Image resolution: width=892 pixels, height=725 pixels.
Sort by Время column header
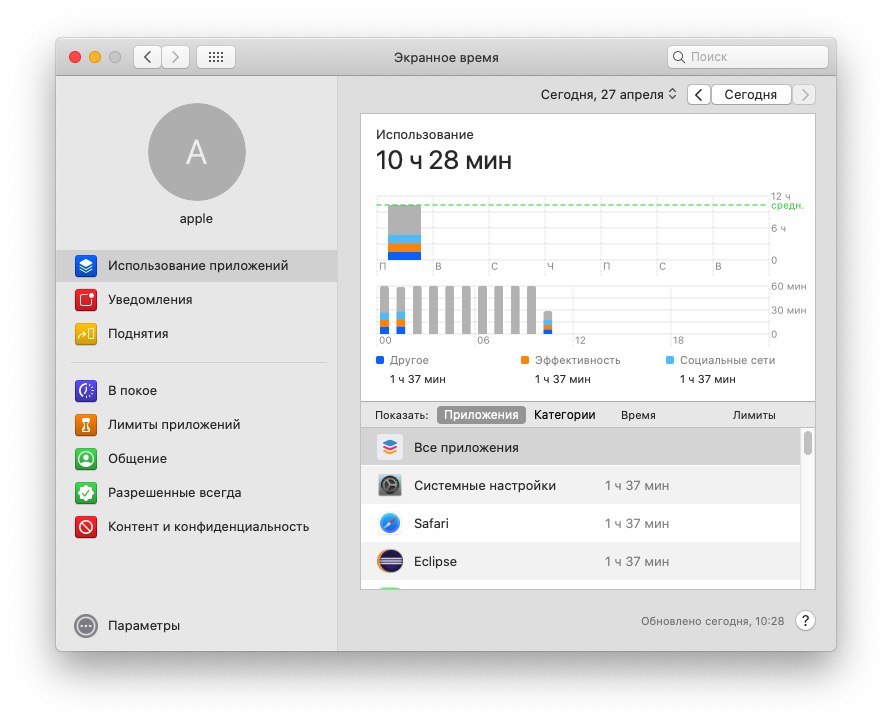pos(638,415)
